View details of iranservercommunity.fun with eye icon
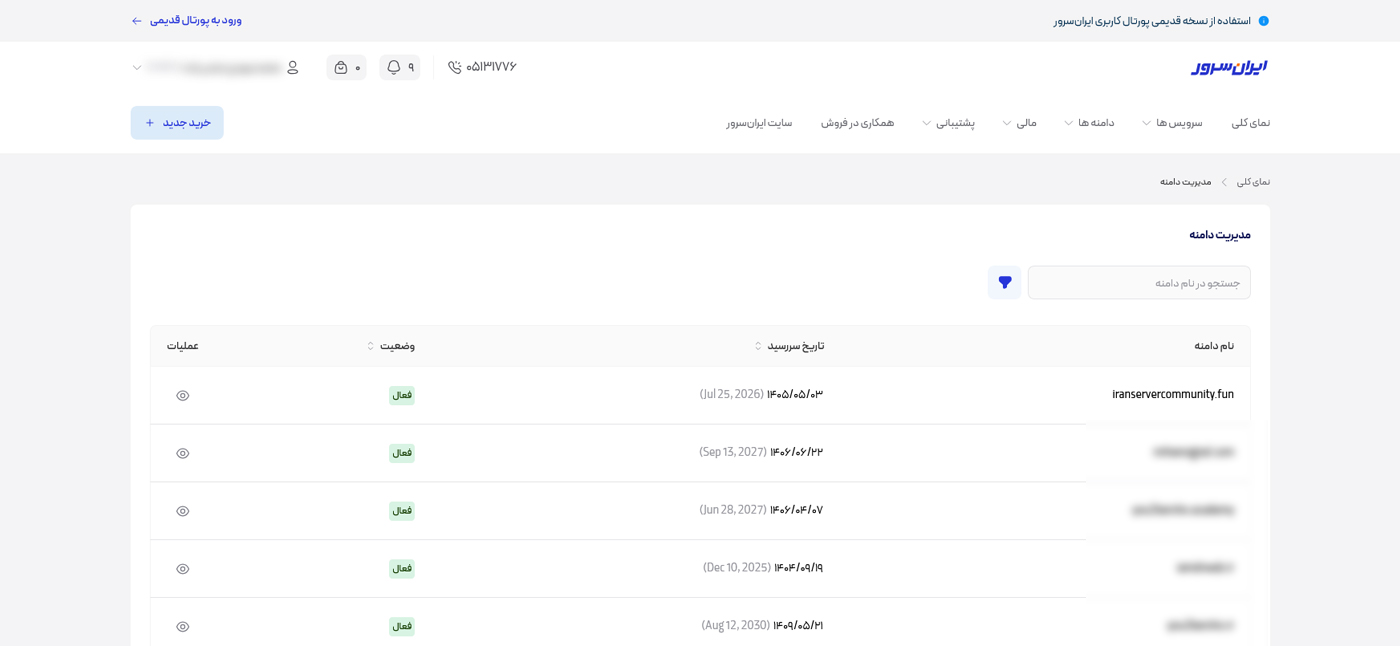The height and width of the screenshot is (646, 1400). pyautogui.click(x=183, y=396)
